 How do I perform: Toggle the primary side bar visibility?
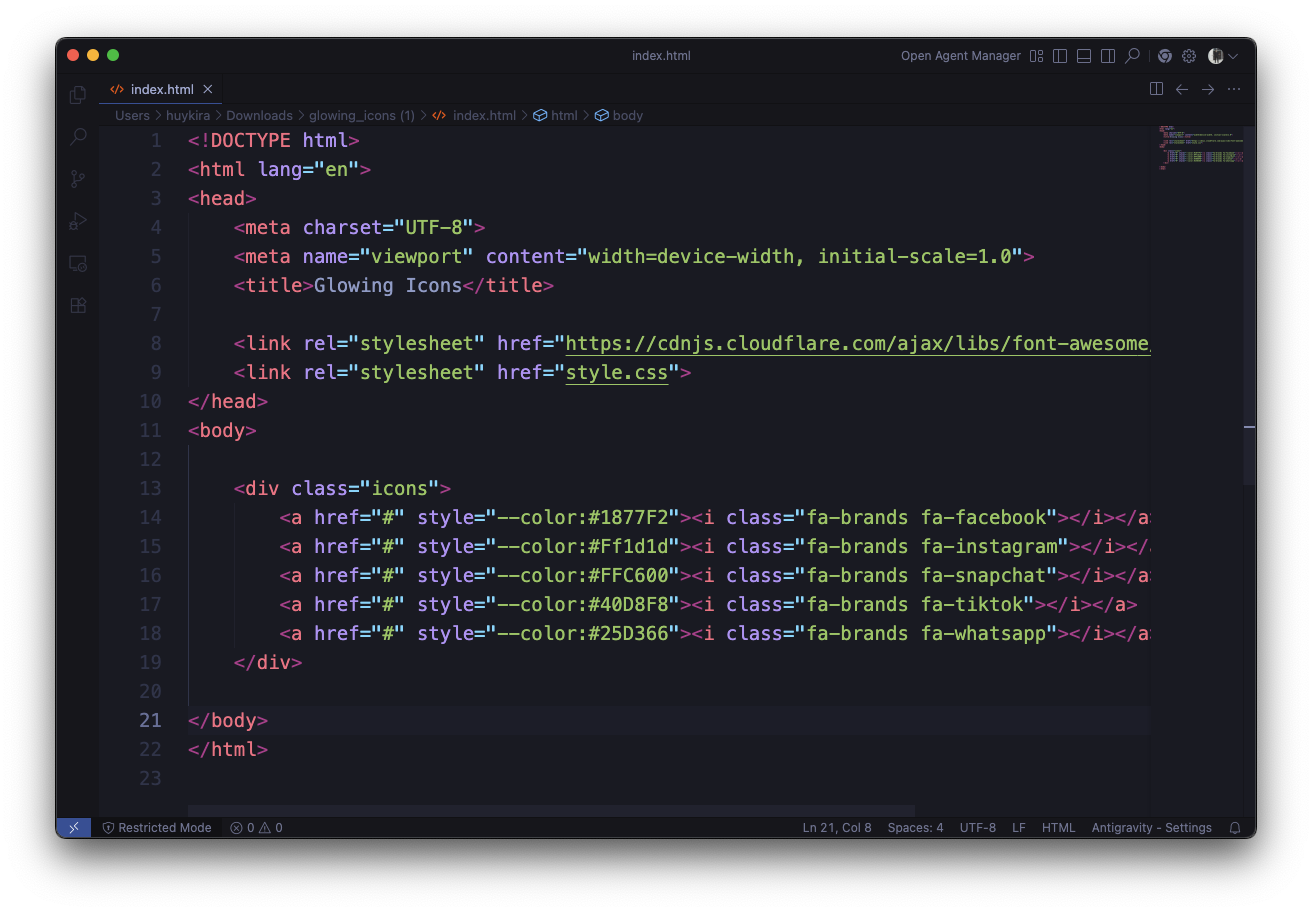(x=1060, y=56)
